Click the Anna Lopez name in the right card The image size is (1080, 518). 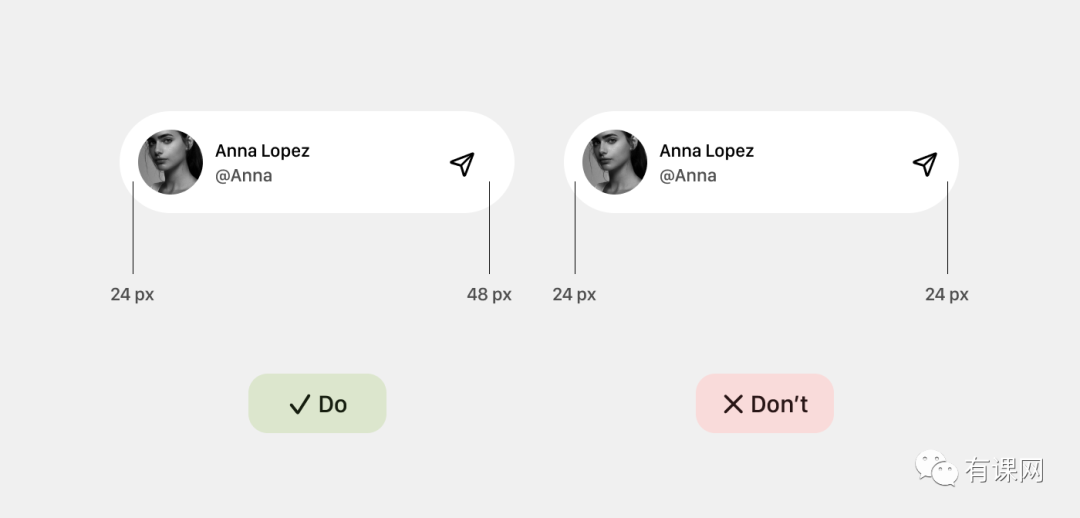tap(706, 151)
